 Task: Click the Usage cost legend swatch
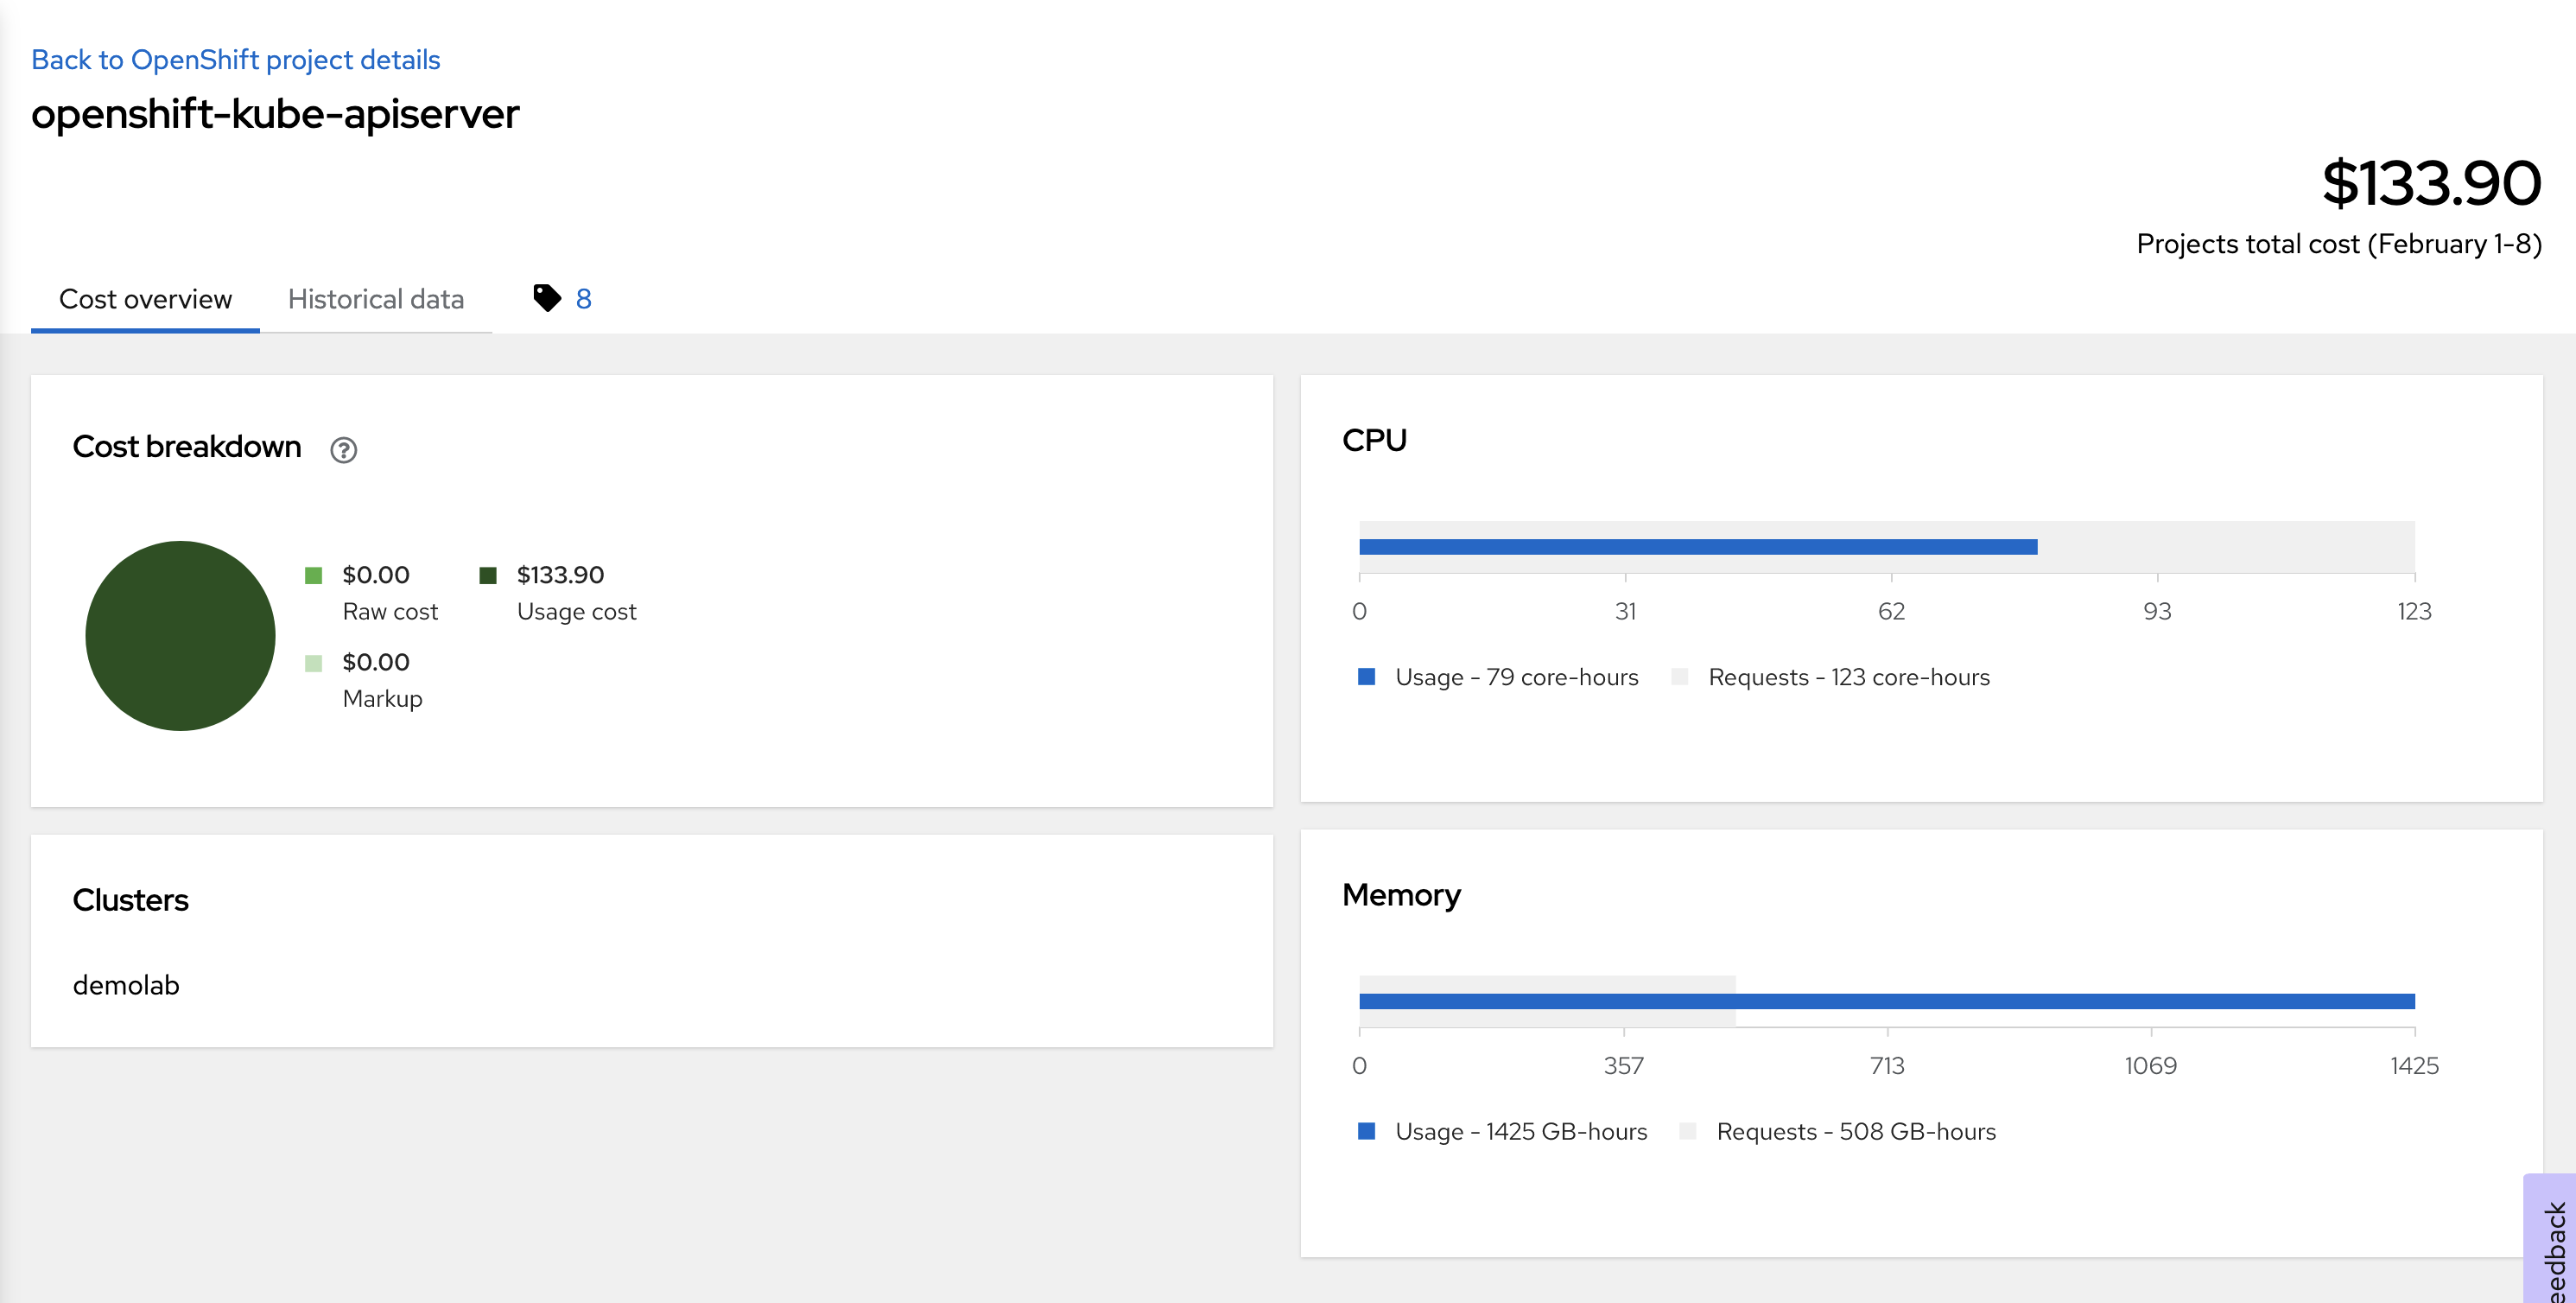[488, 575]
